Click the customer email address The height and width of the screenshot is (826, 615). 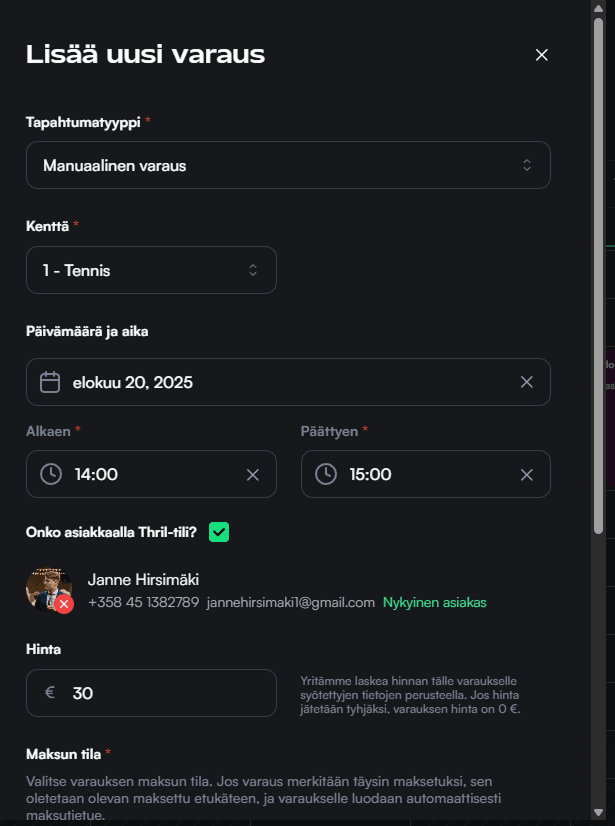pyautogui.click(x=290, y=603)
